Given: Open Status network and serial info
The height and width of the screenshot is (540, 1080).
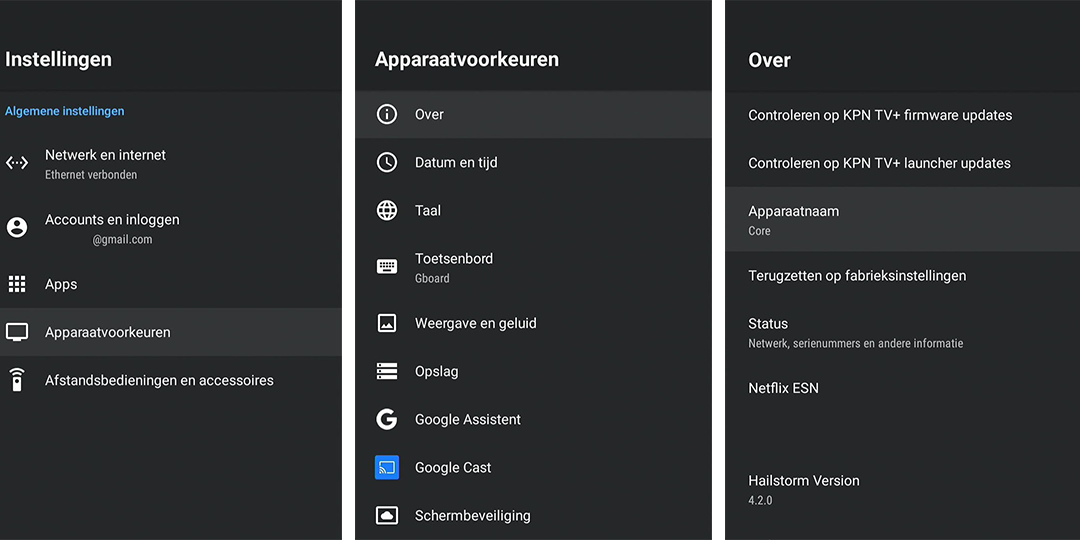Looking at the screenshot, I should coord(902,332).
